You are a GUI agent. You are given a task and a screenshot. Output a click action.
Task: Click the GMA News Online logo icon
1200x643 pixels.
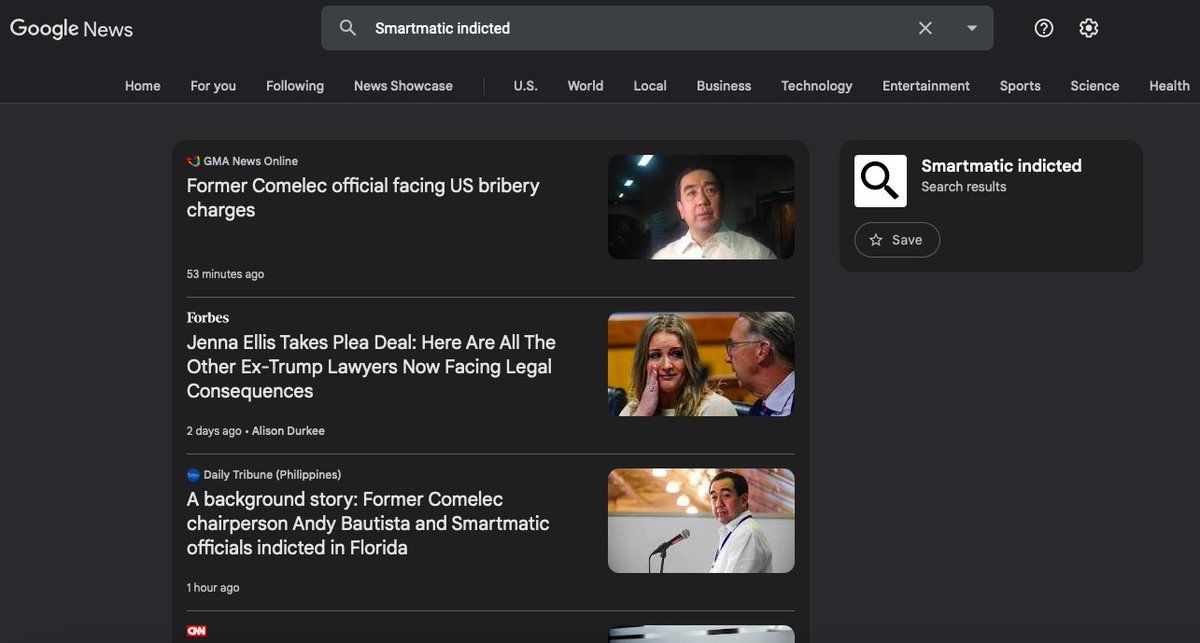point(193,161)
